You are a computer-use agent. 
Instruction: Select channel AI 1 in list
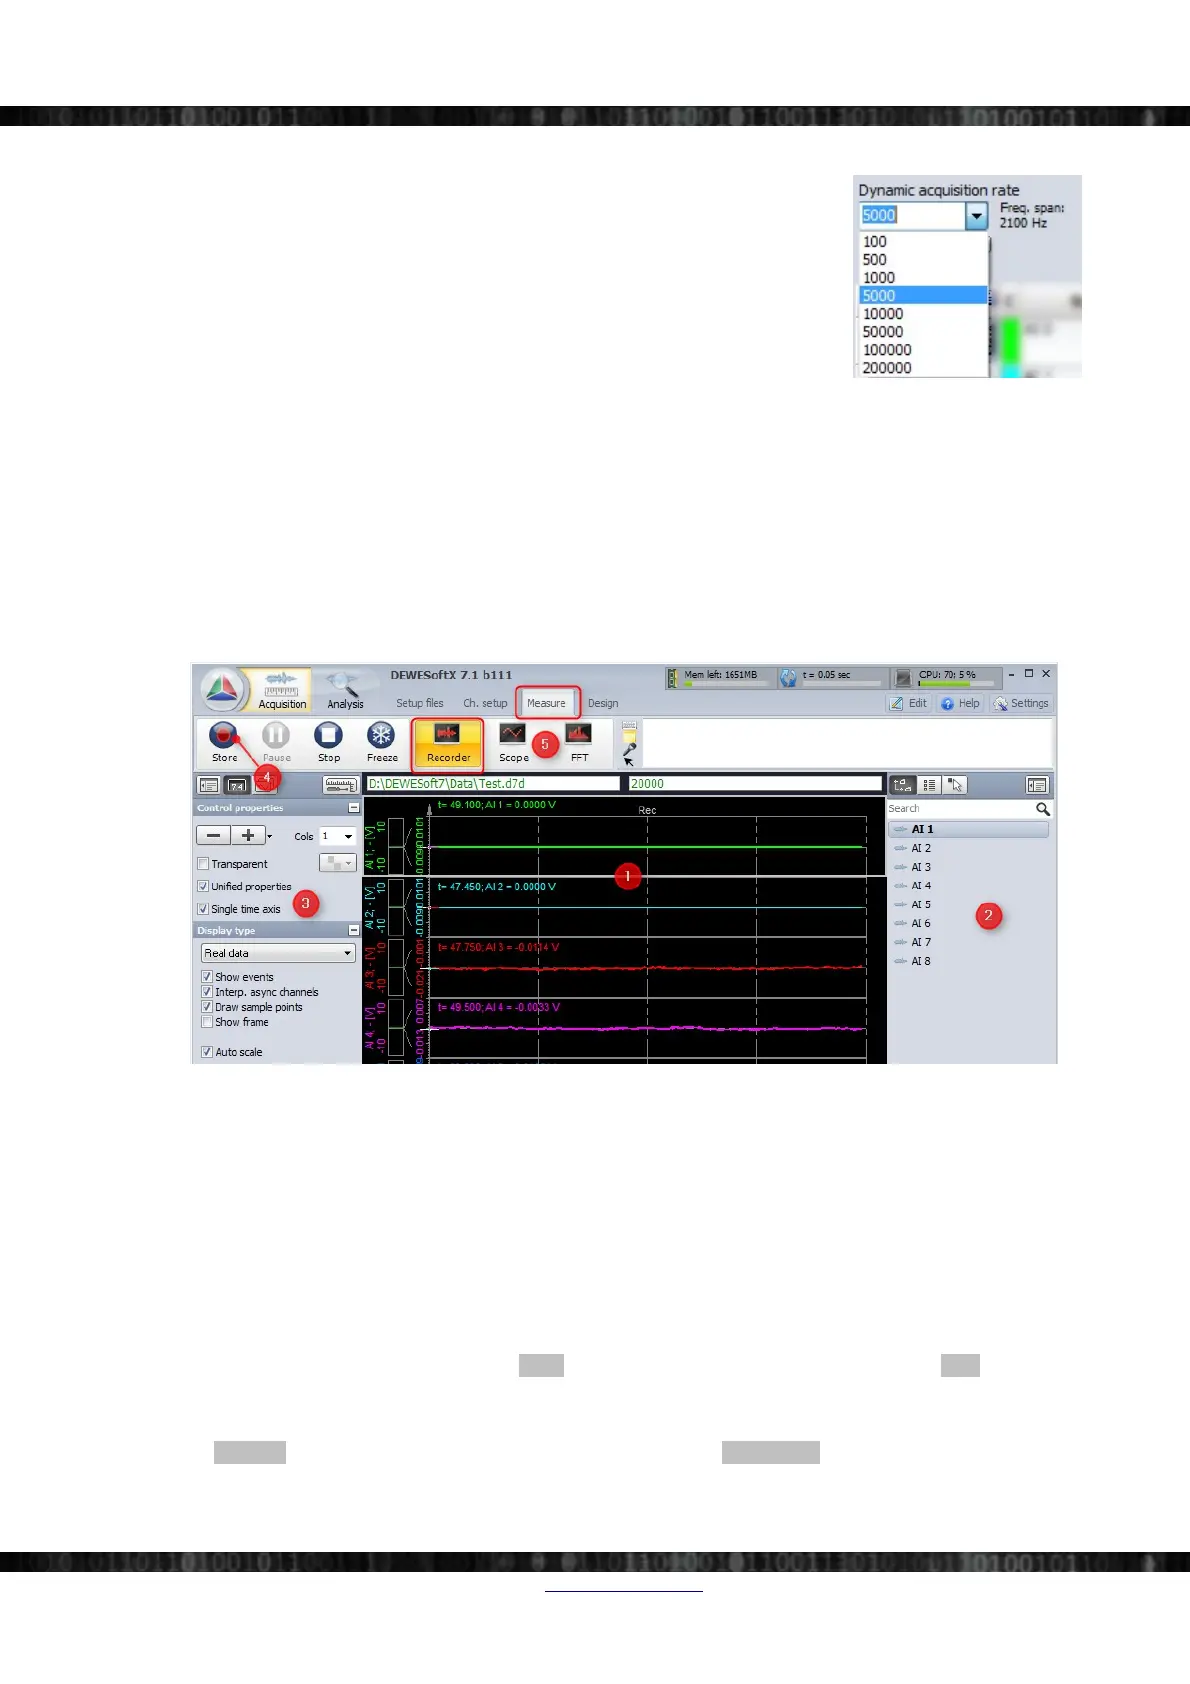point(968,829)
